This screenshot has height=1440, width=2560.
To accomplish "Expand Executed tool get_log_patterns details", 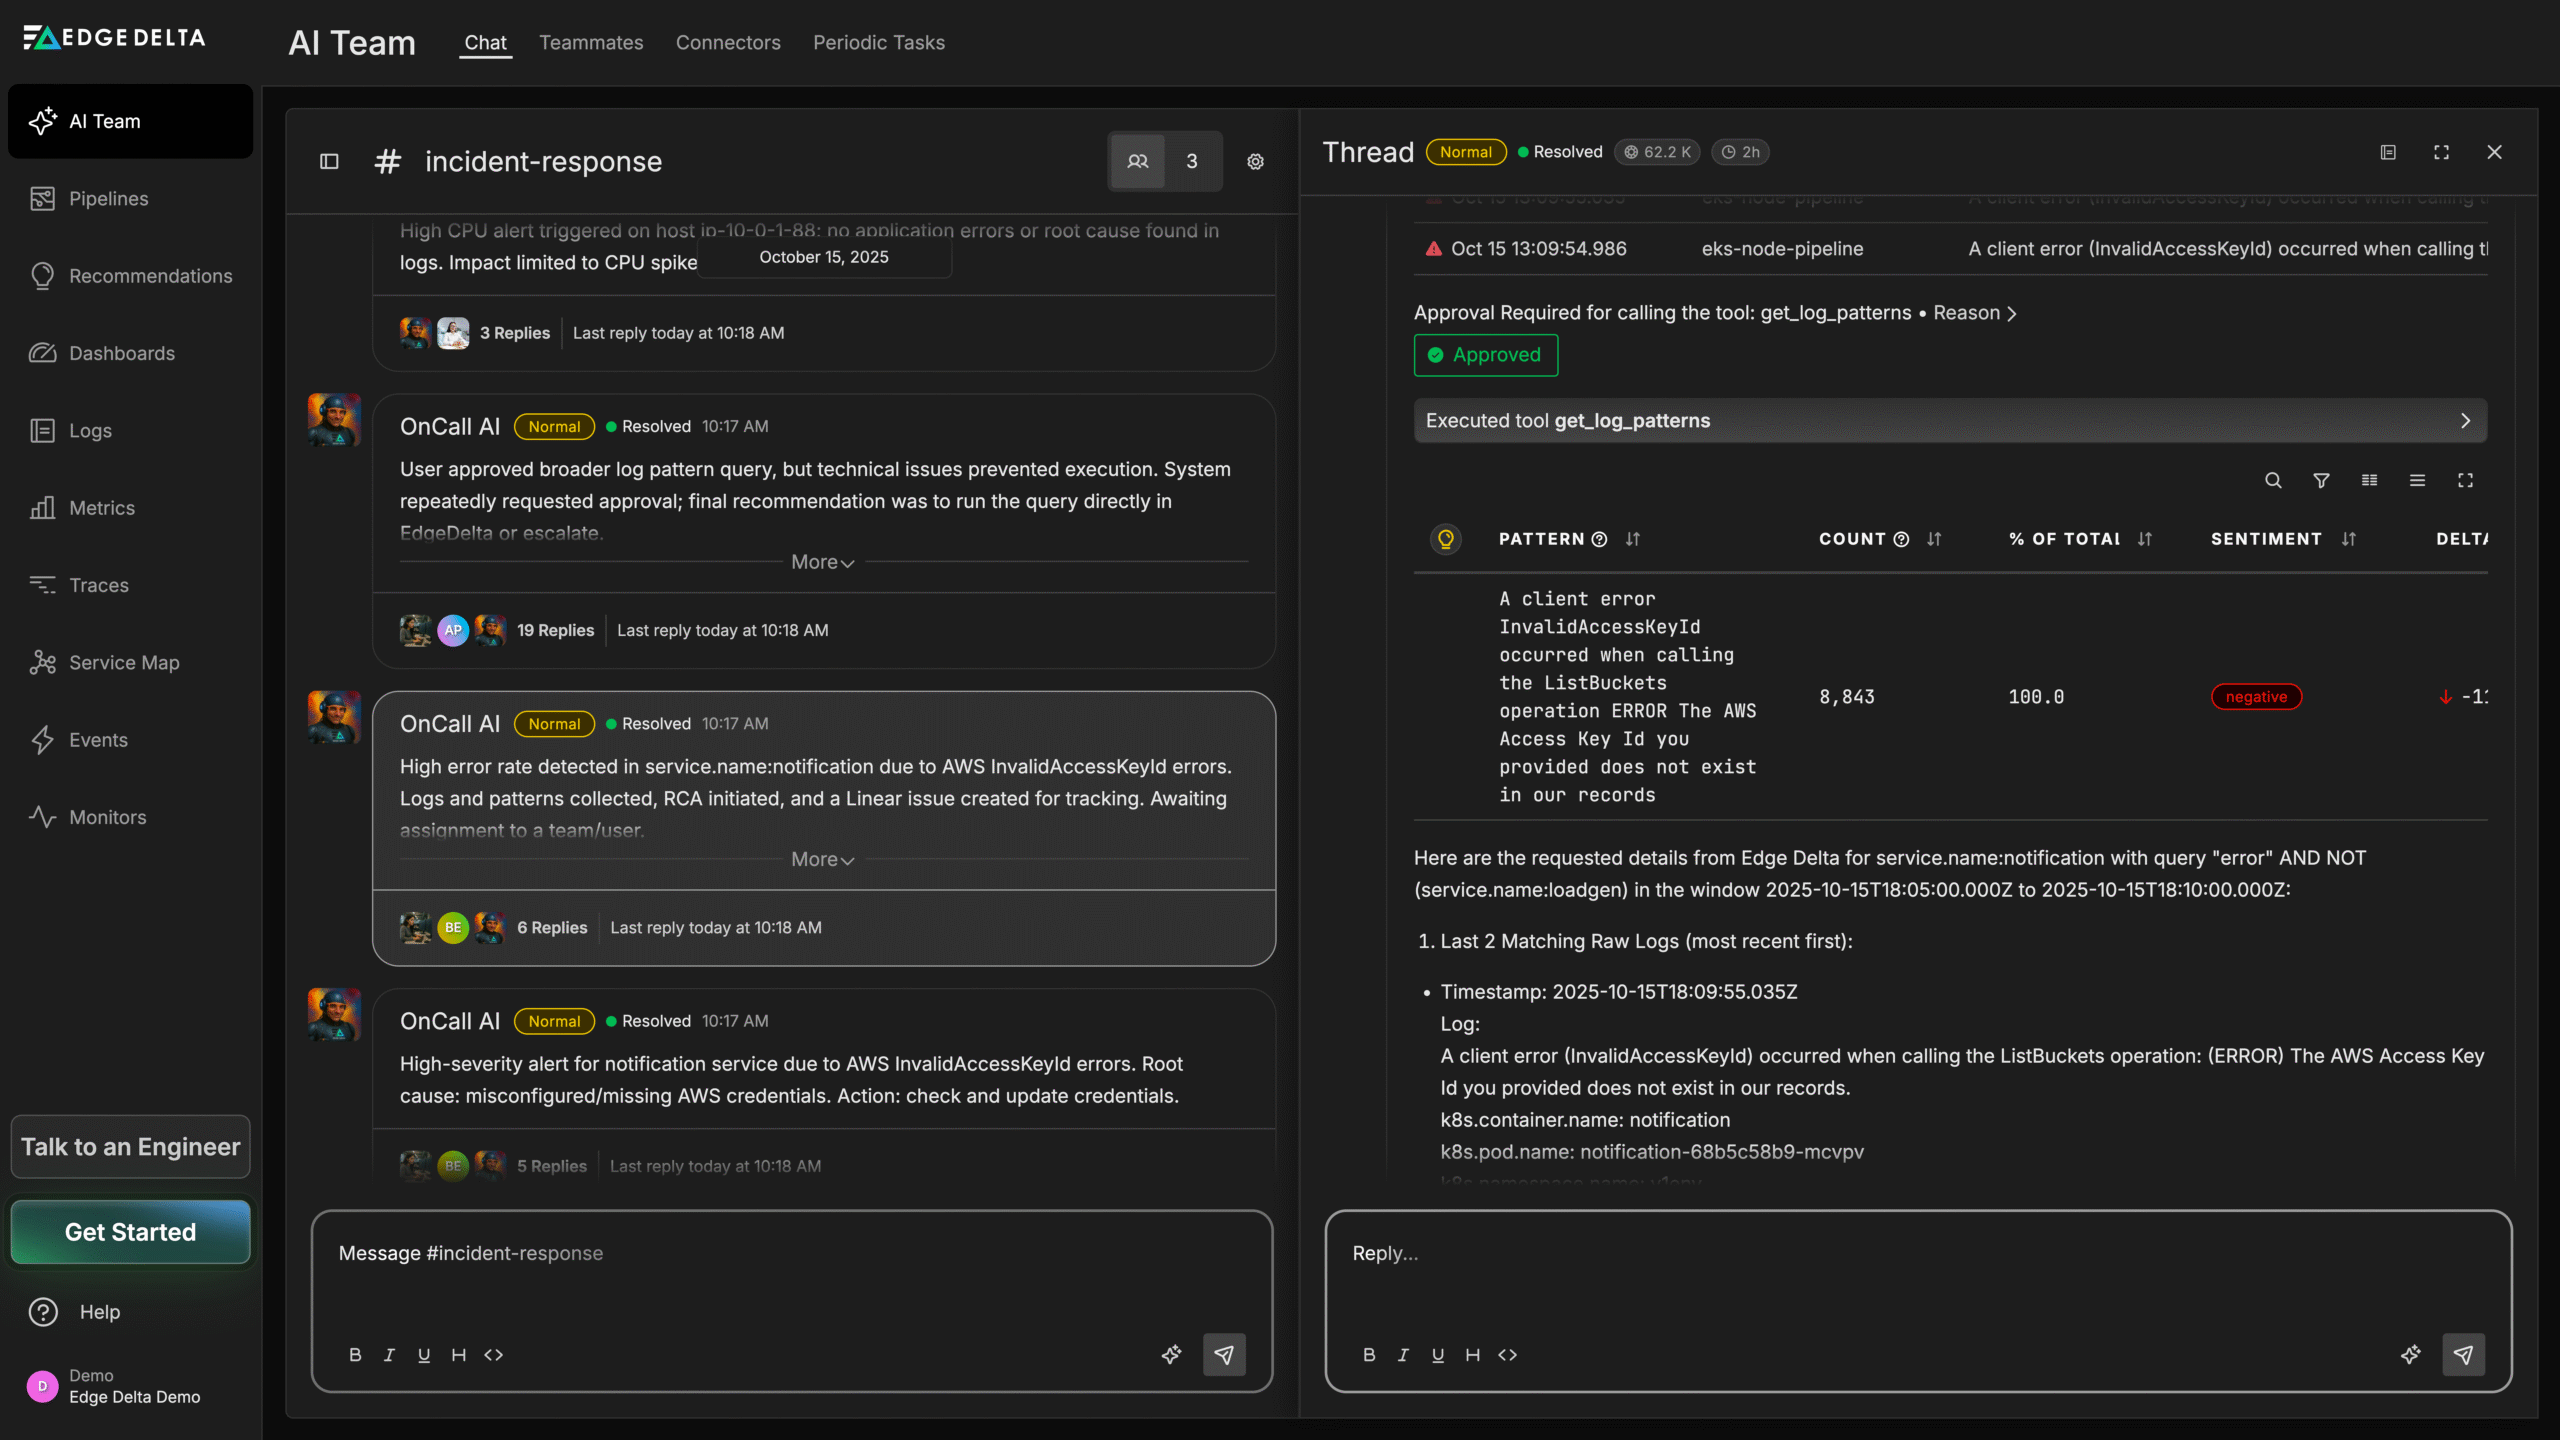I will 2465,421.
